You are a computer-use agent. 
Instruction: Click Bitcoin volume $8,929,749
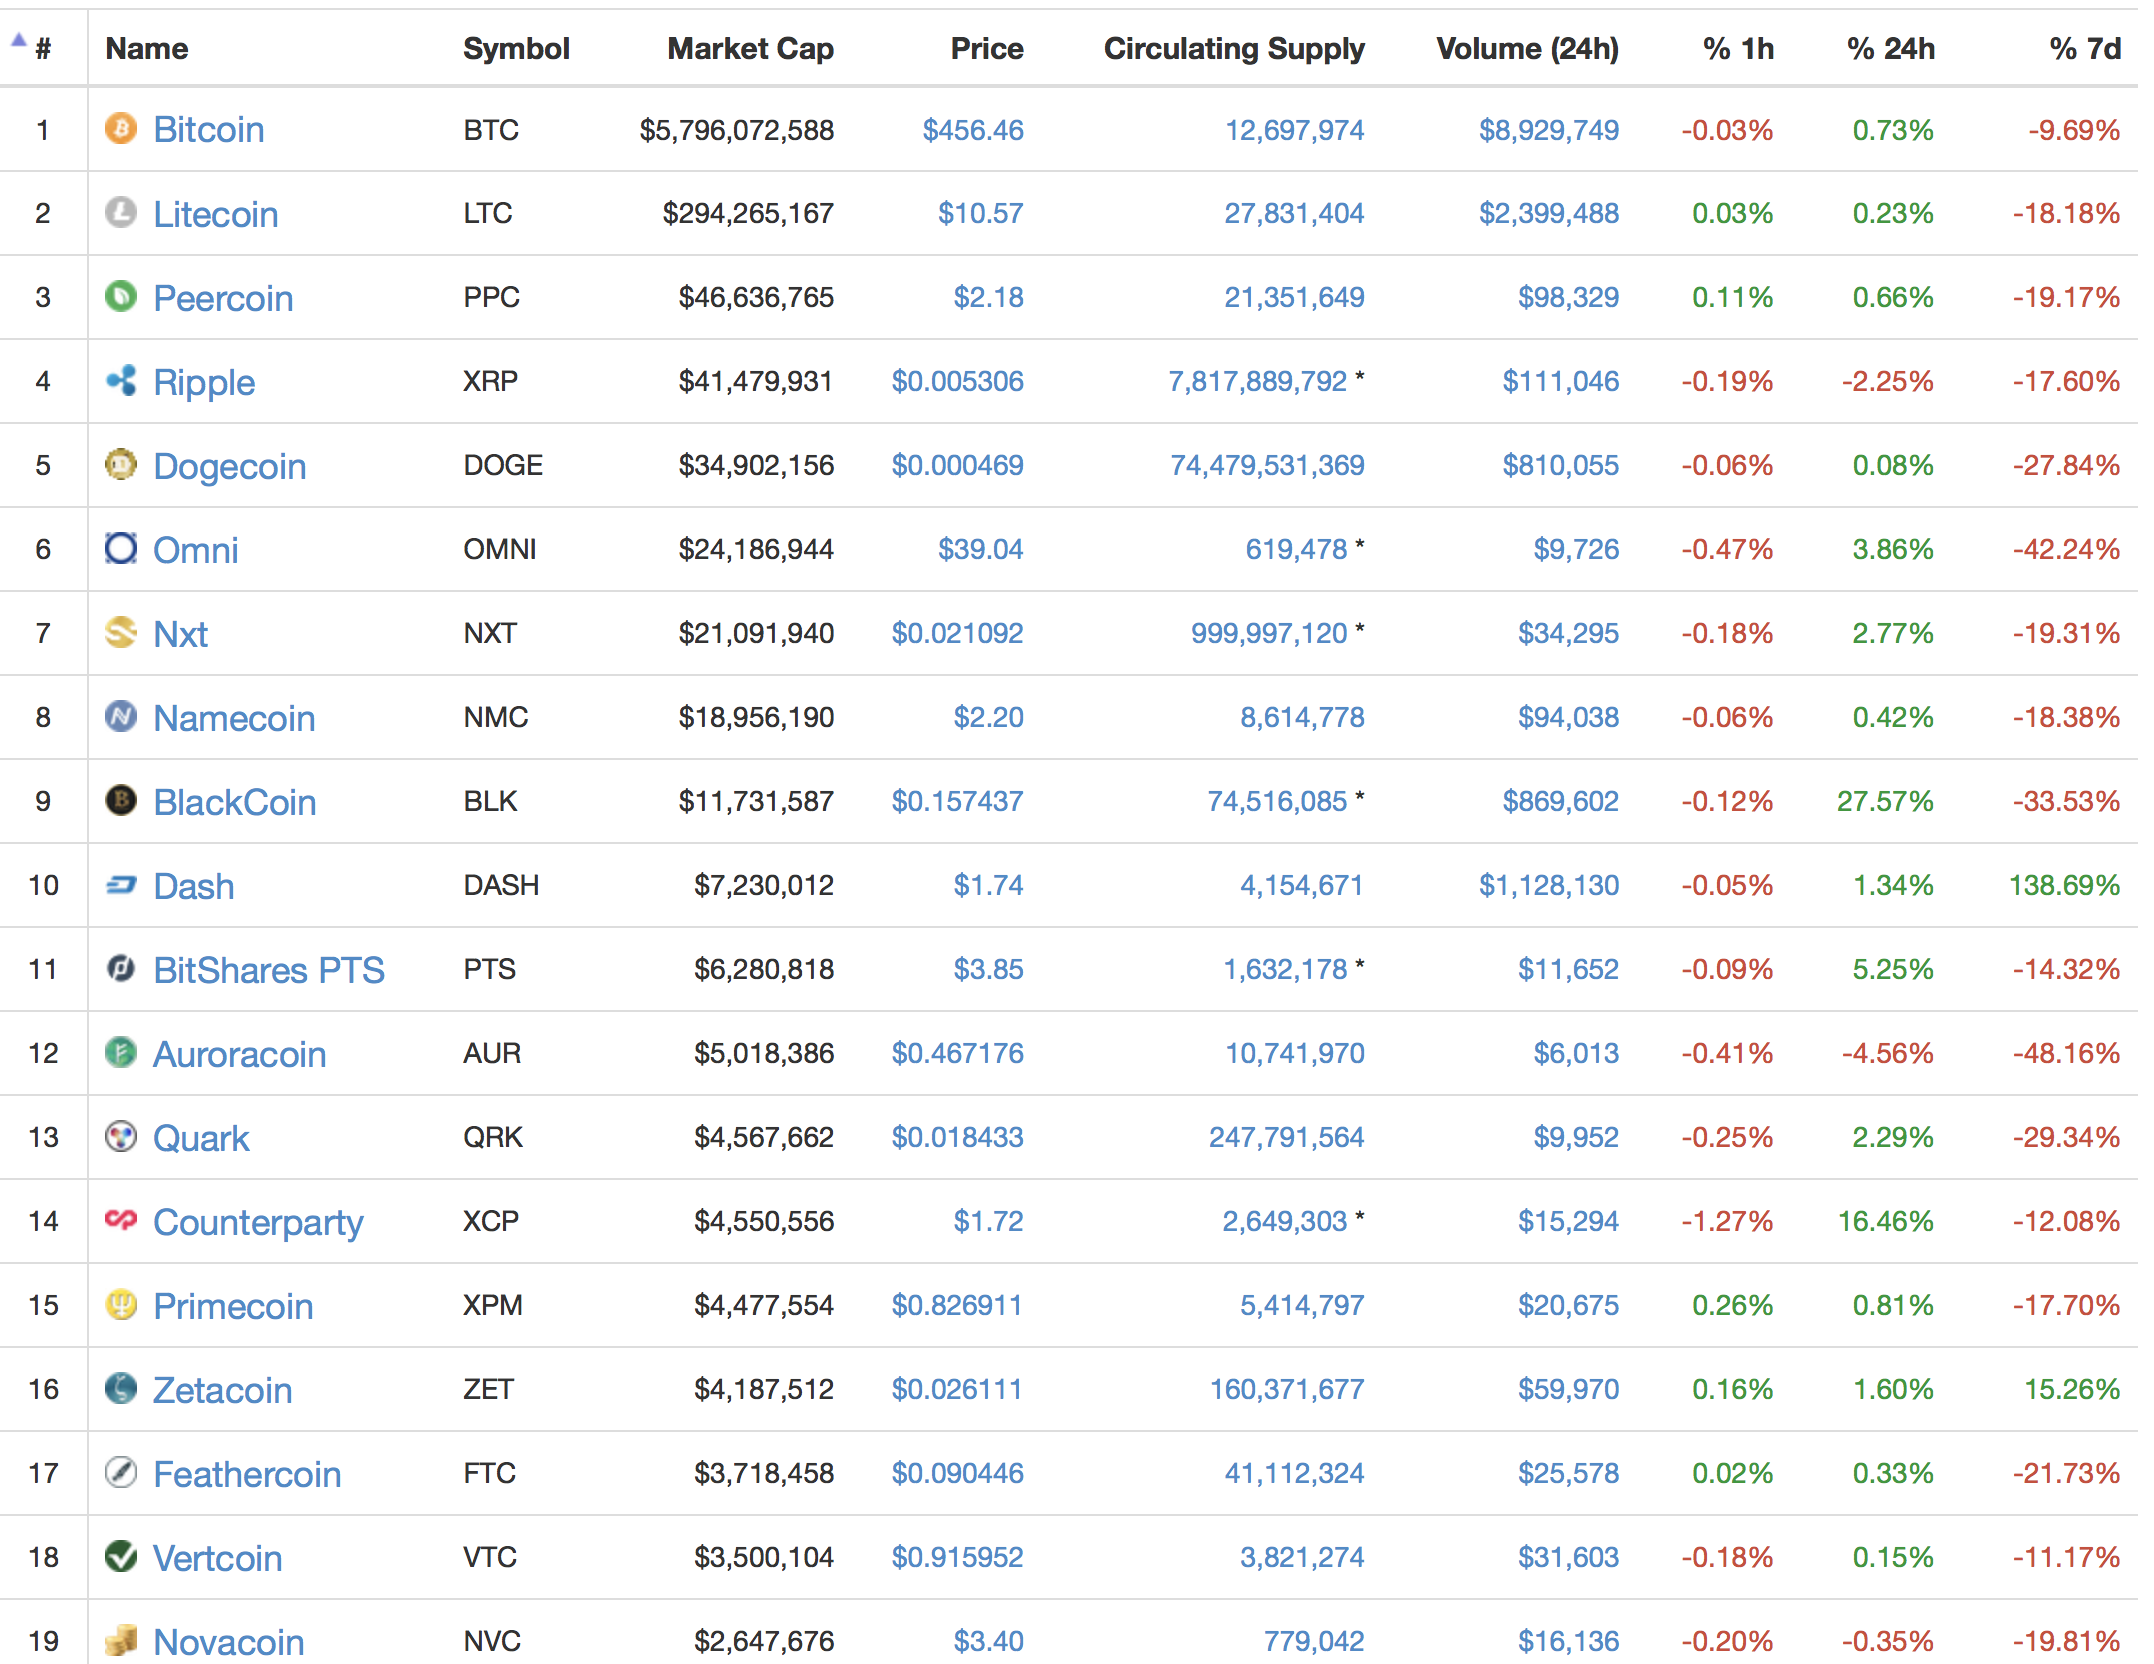click(x=1548, y=130)
